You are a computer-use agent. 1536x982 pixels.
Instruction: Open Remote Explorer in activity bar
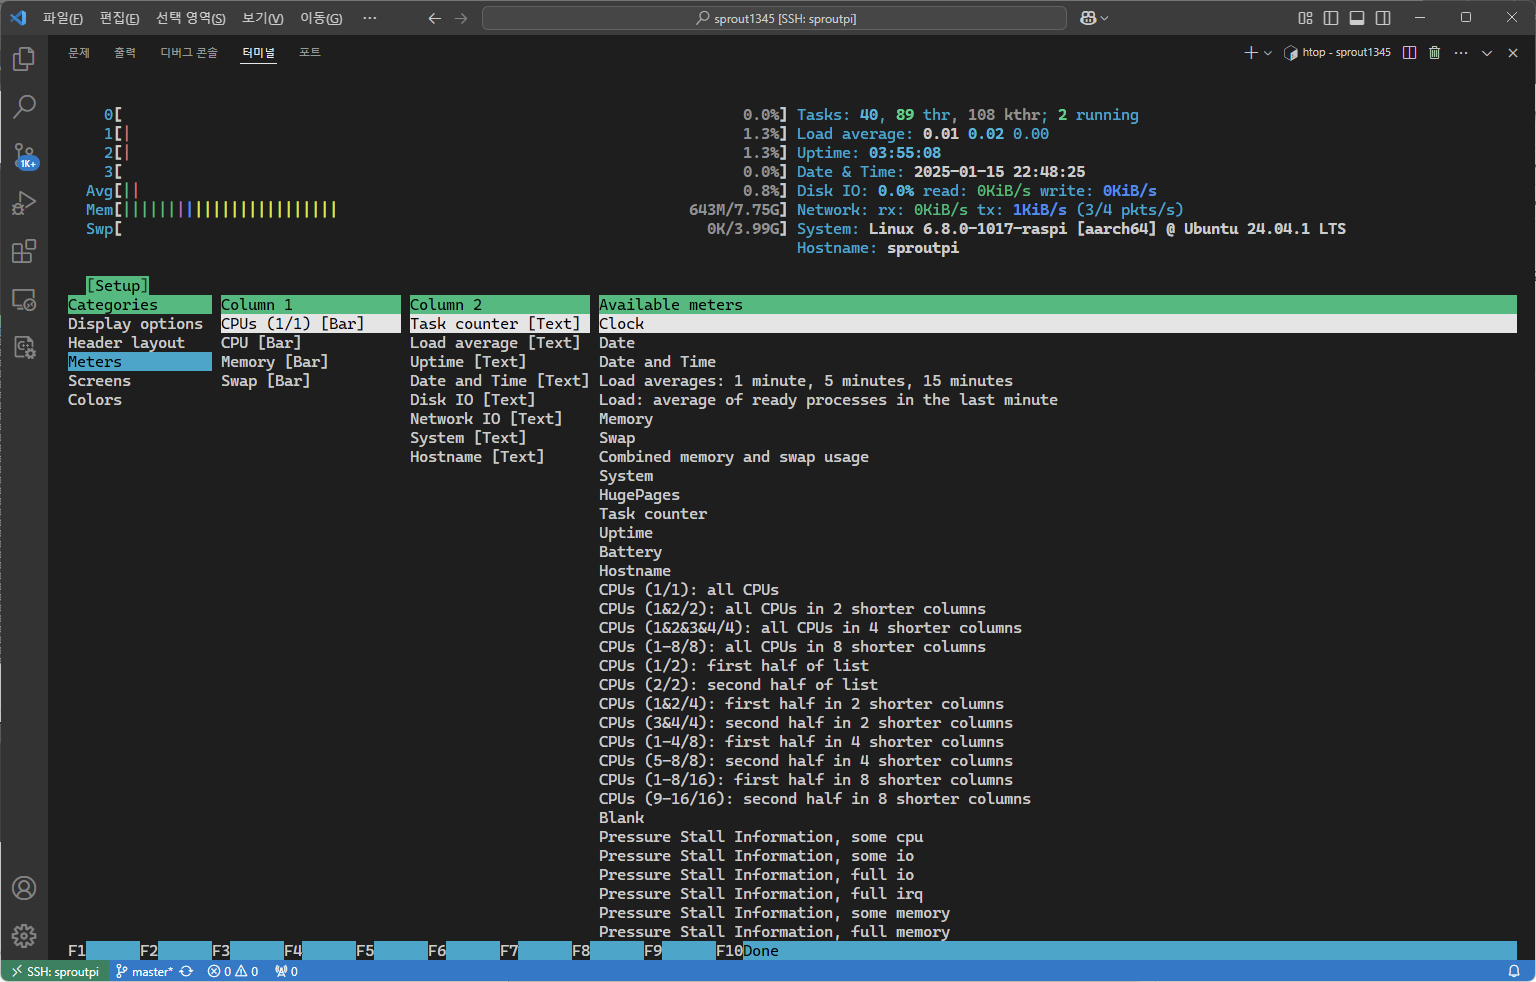[24, 299]
